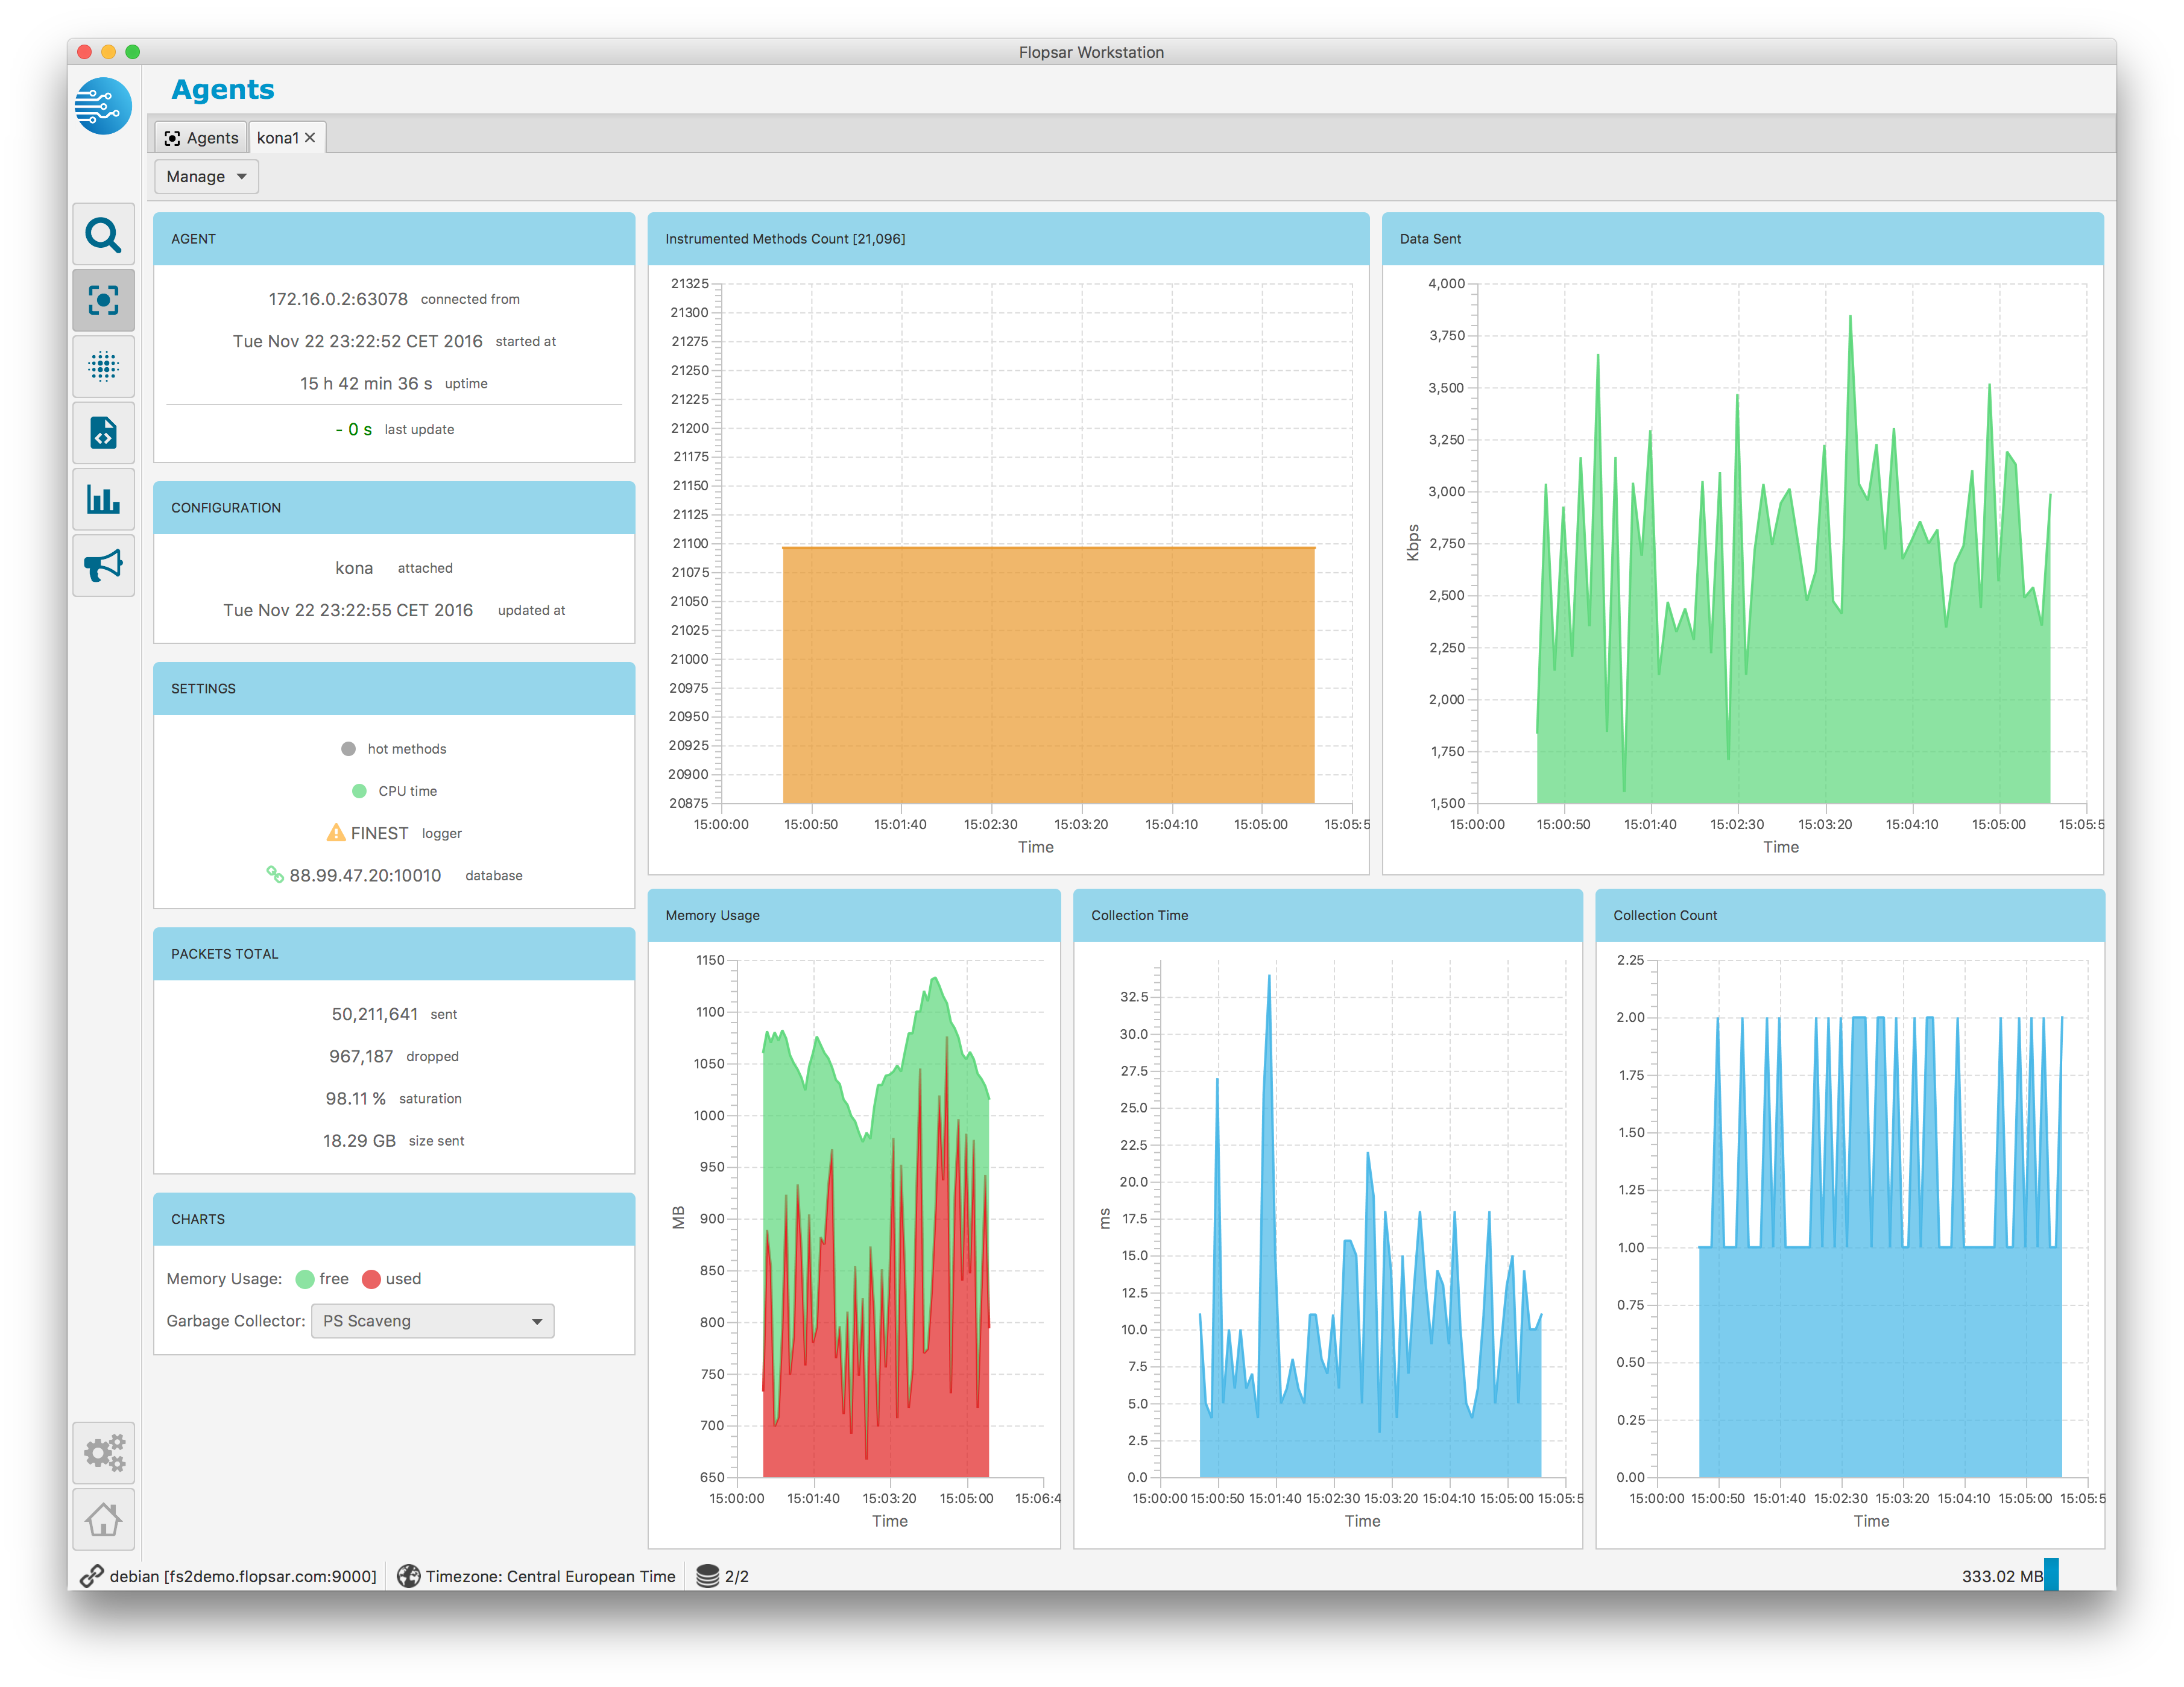Open the settings gears sidebar icon

tap(103, 1453)
